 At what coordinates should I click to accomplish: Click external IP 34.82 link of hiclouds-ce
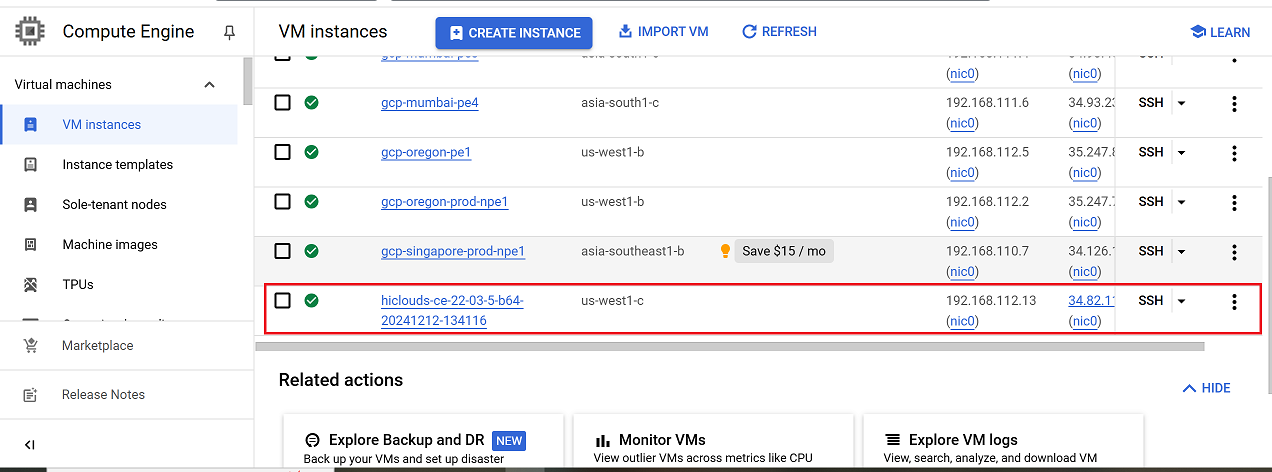click(1091, 300)
